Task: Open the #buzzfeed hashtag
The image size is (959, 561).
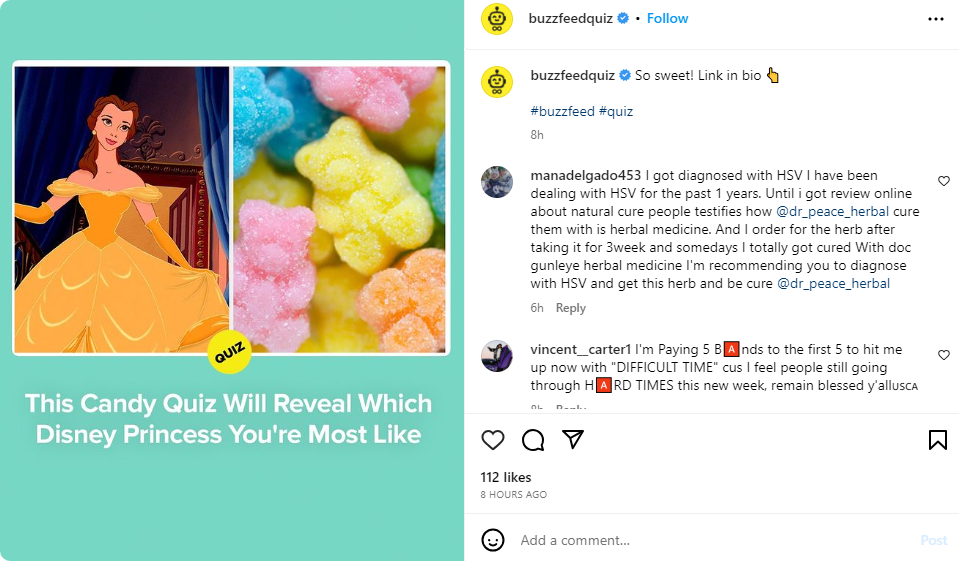Action: 562,111
